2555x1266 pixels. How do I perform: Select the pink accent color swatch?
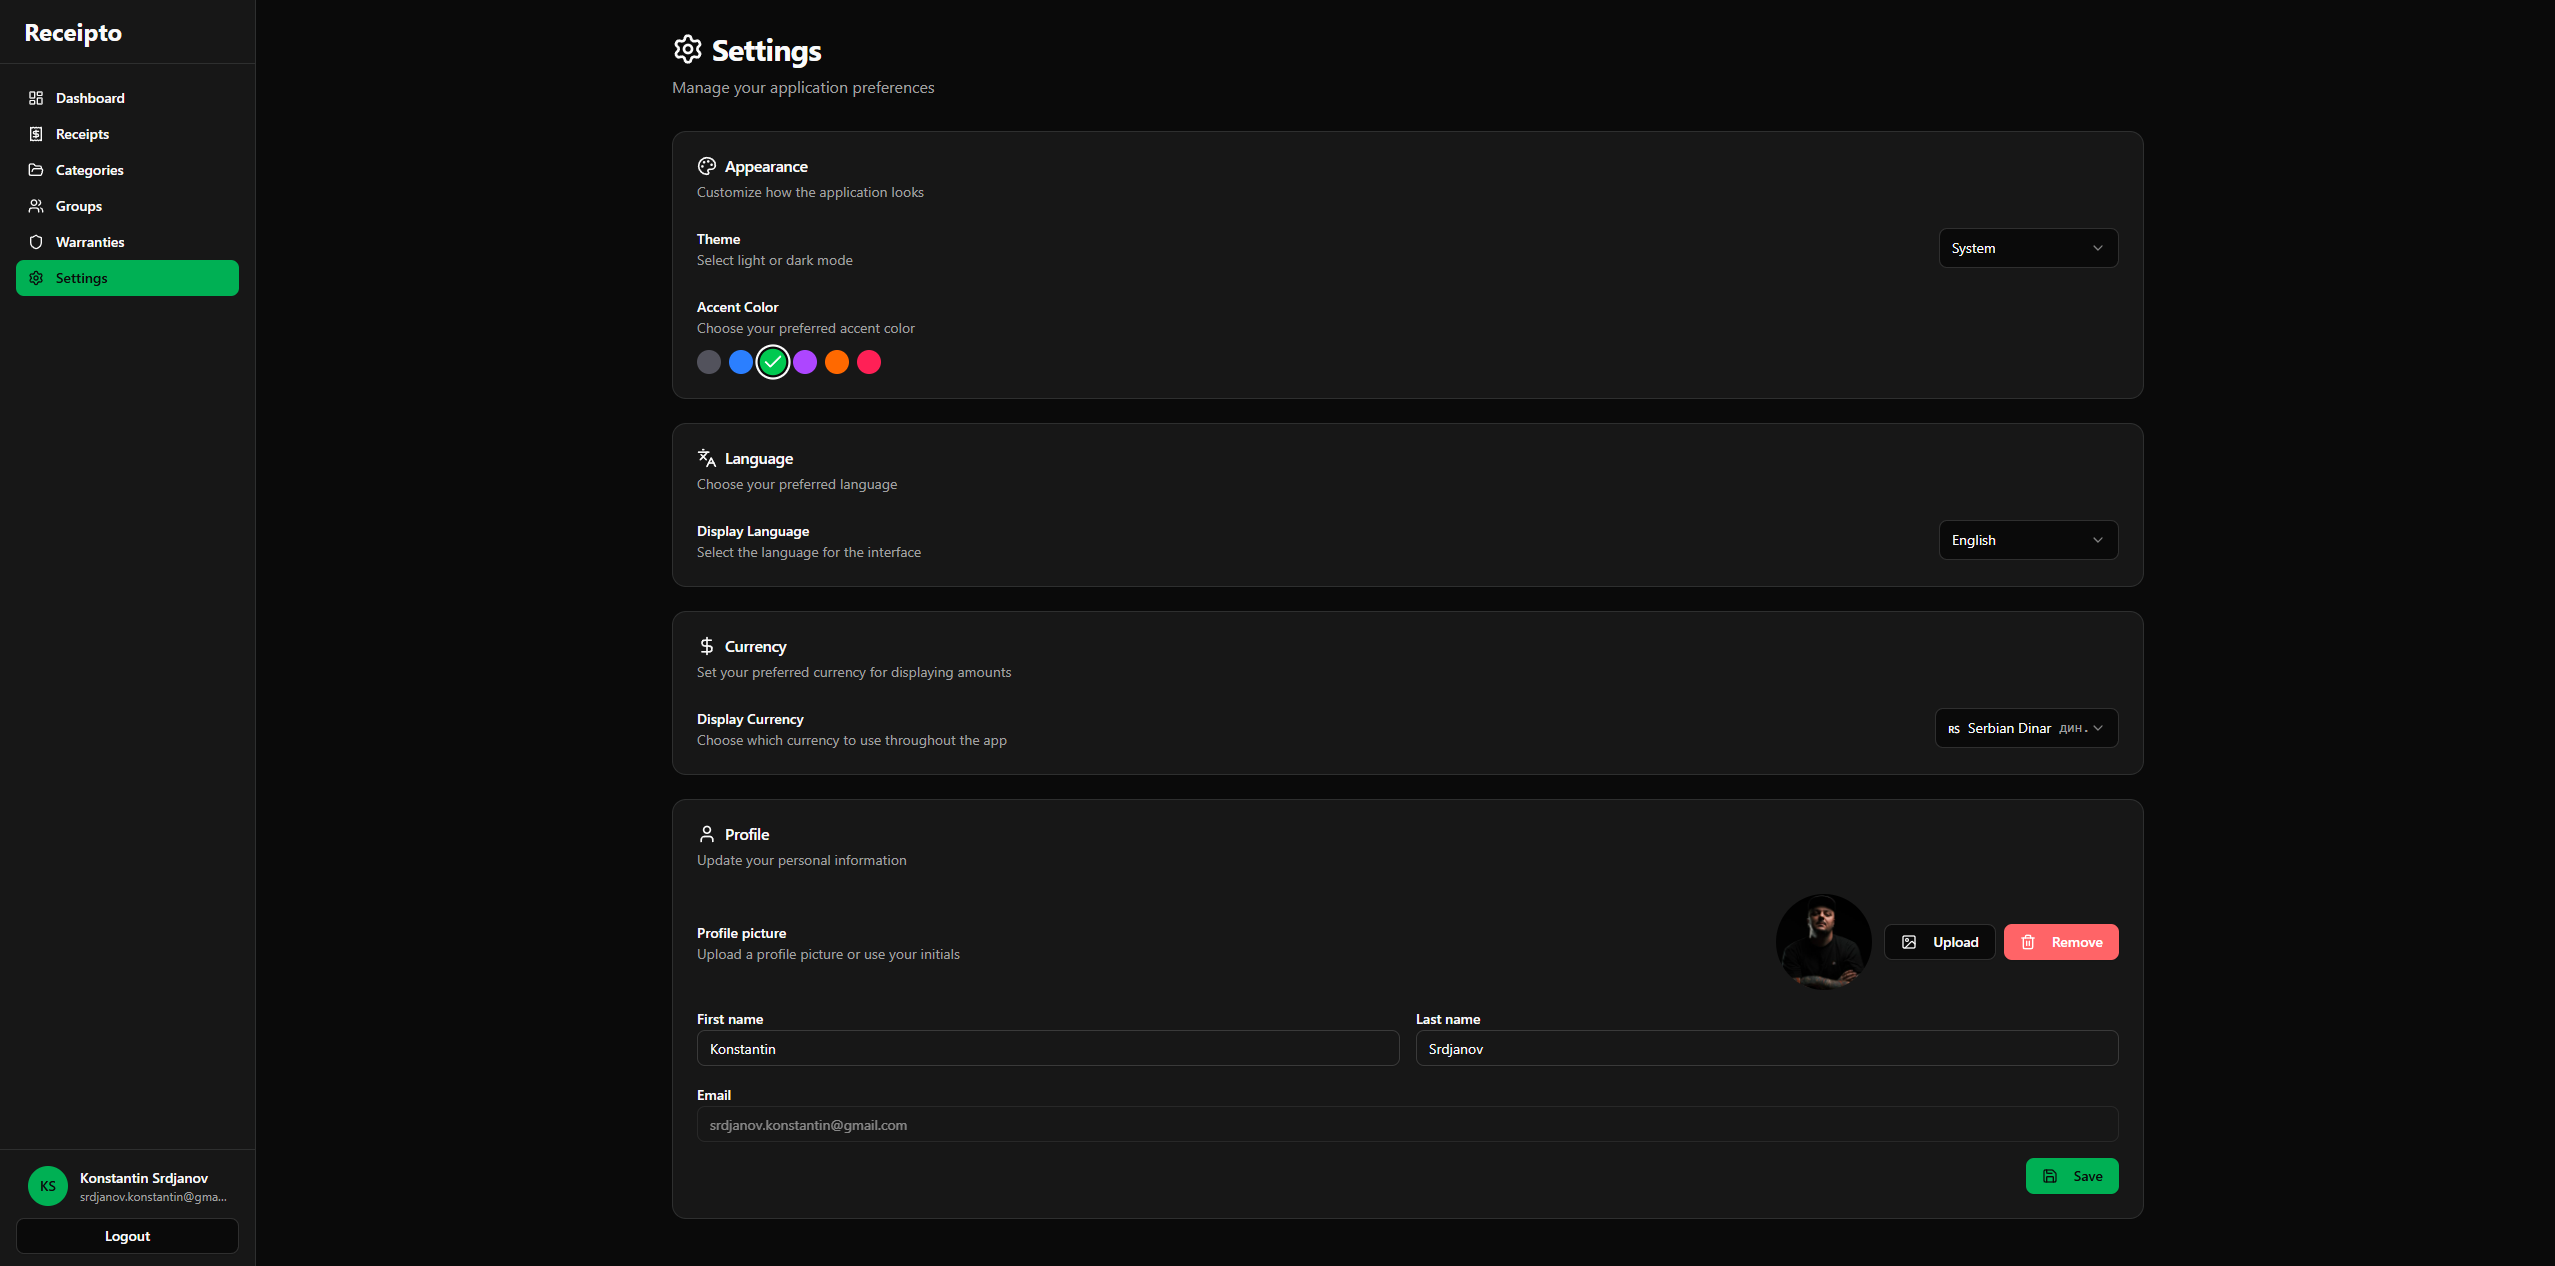click(869, 362)
